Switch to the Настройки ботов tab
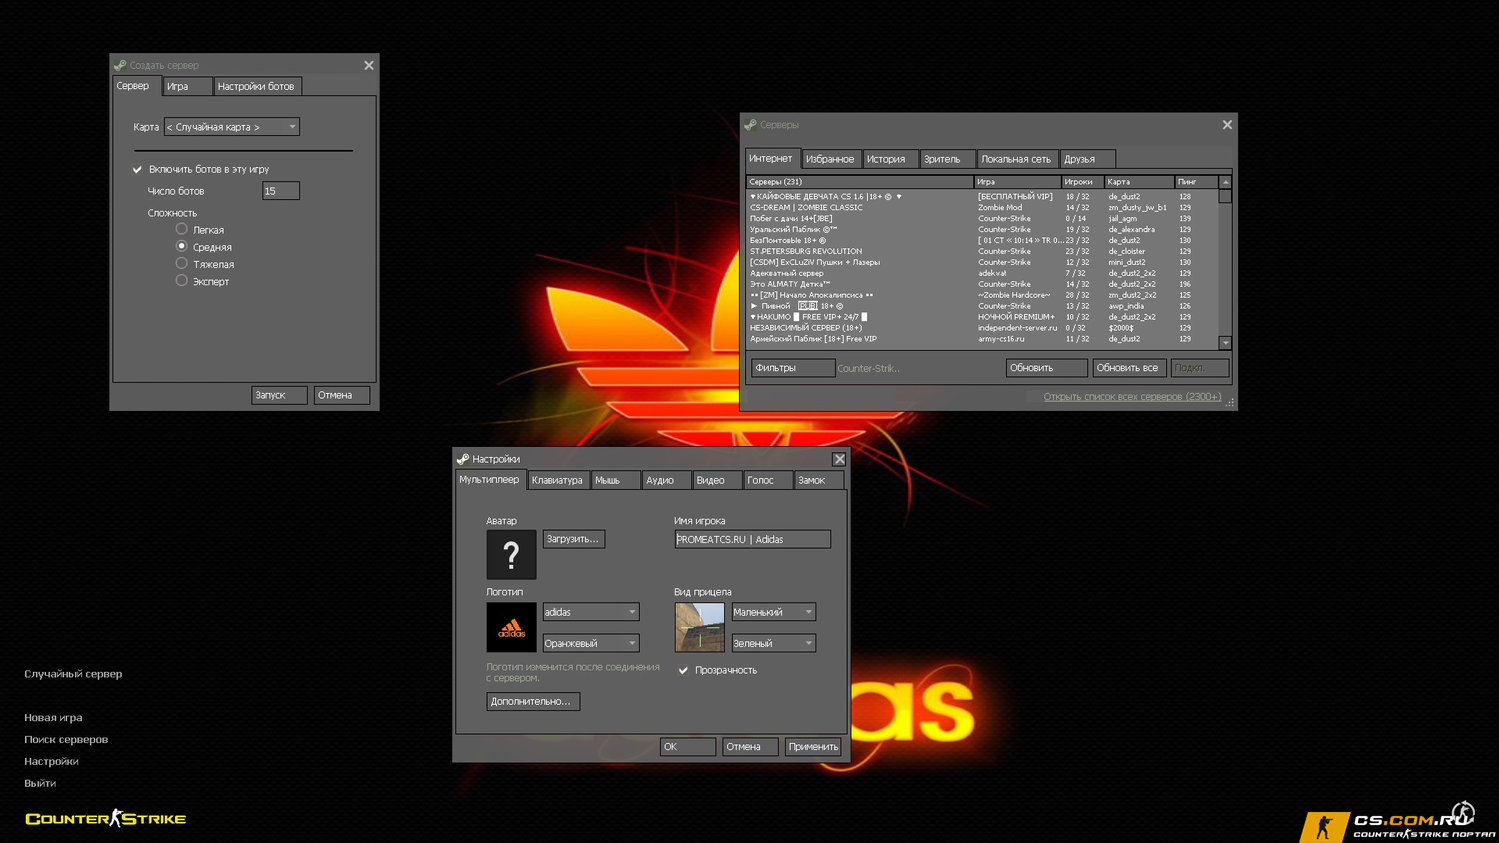Image resolution: width=1499 pixels, height=843 pixels. [x=257, y=86]
